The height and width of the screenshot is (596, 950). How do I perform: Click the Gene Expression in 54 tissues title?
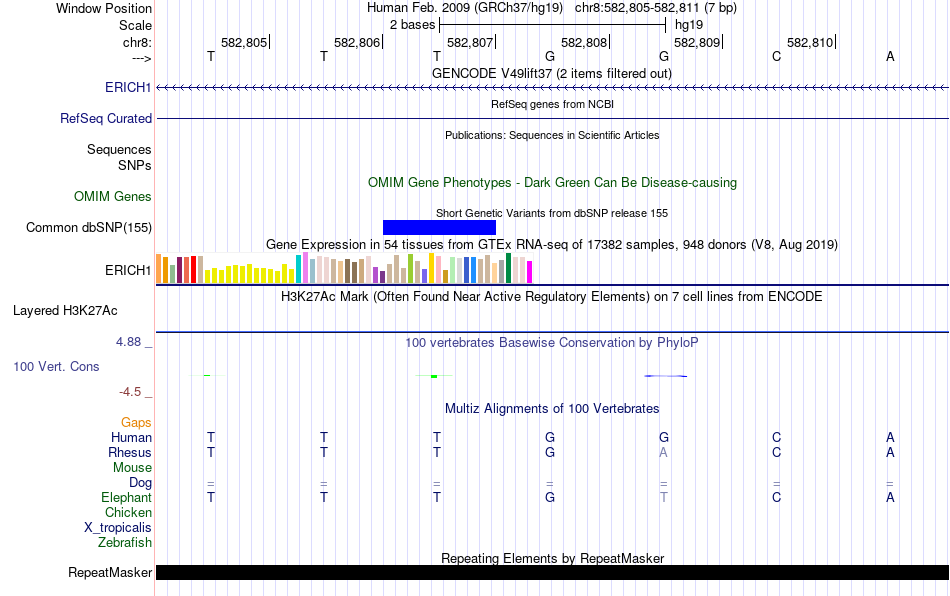pyautogui.click(x=552, y=245)
